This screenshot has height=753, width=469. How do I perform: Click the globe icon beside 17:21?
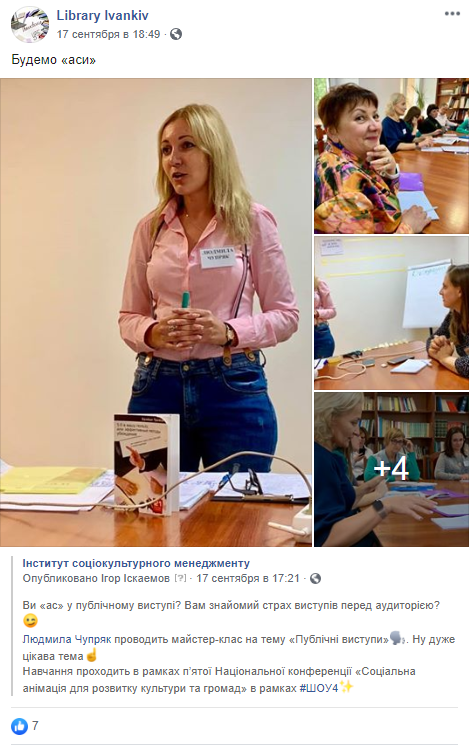315,579
